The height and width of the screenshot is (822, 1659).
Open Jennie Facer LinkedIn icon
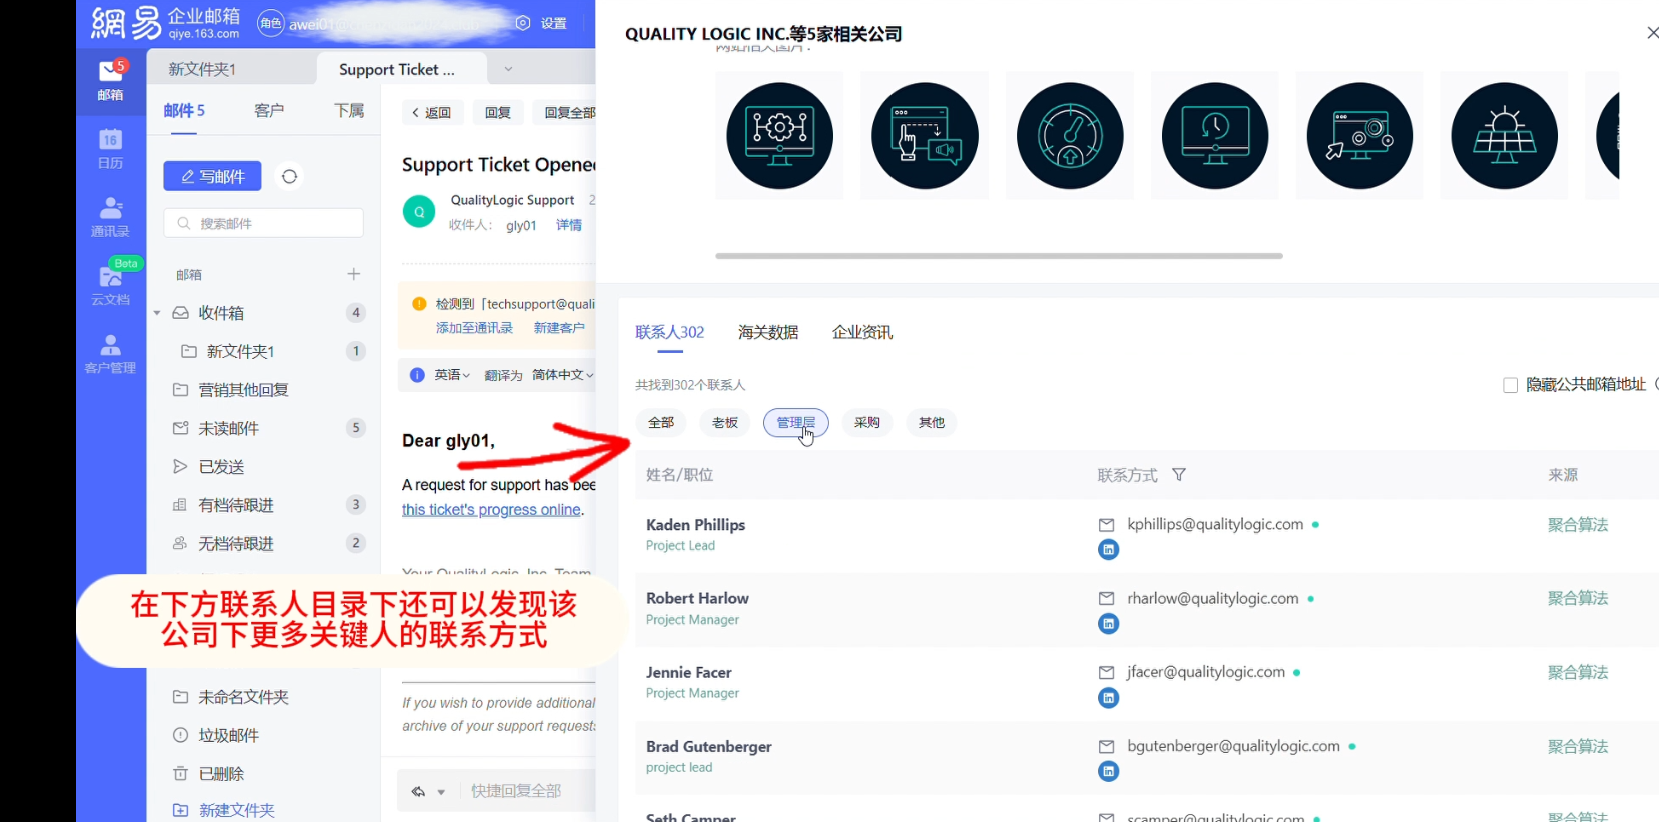click(1108, 698)
